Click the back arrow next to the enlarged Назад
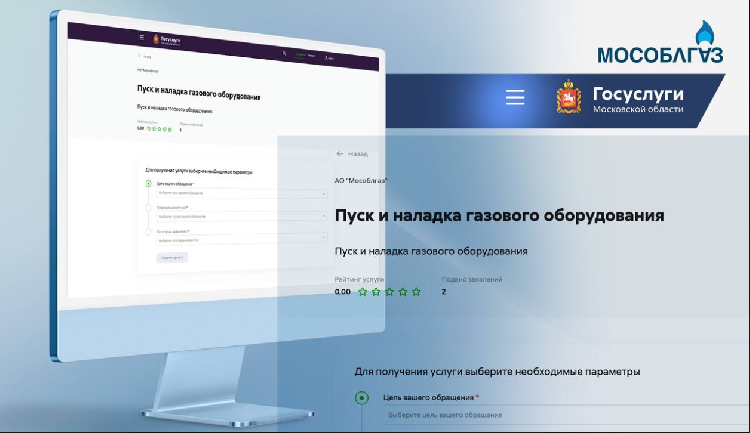Viewport: 750px width, 433px height. coord(340,154)
